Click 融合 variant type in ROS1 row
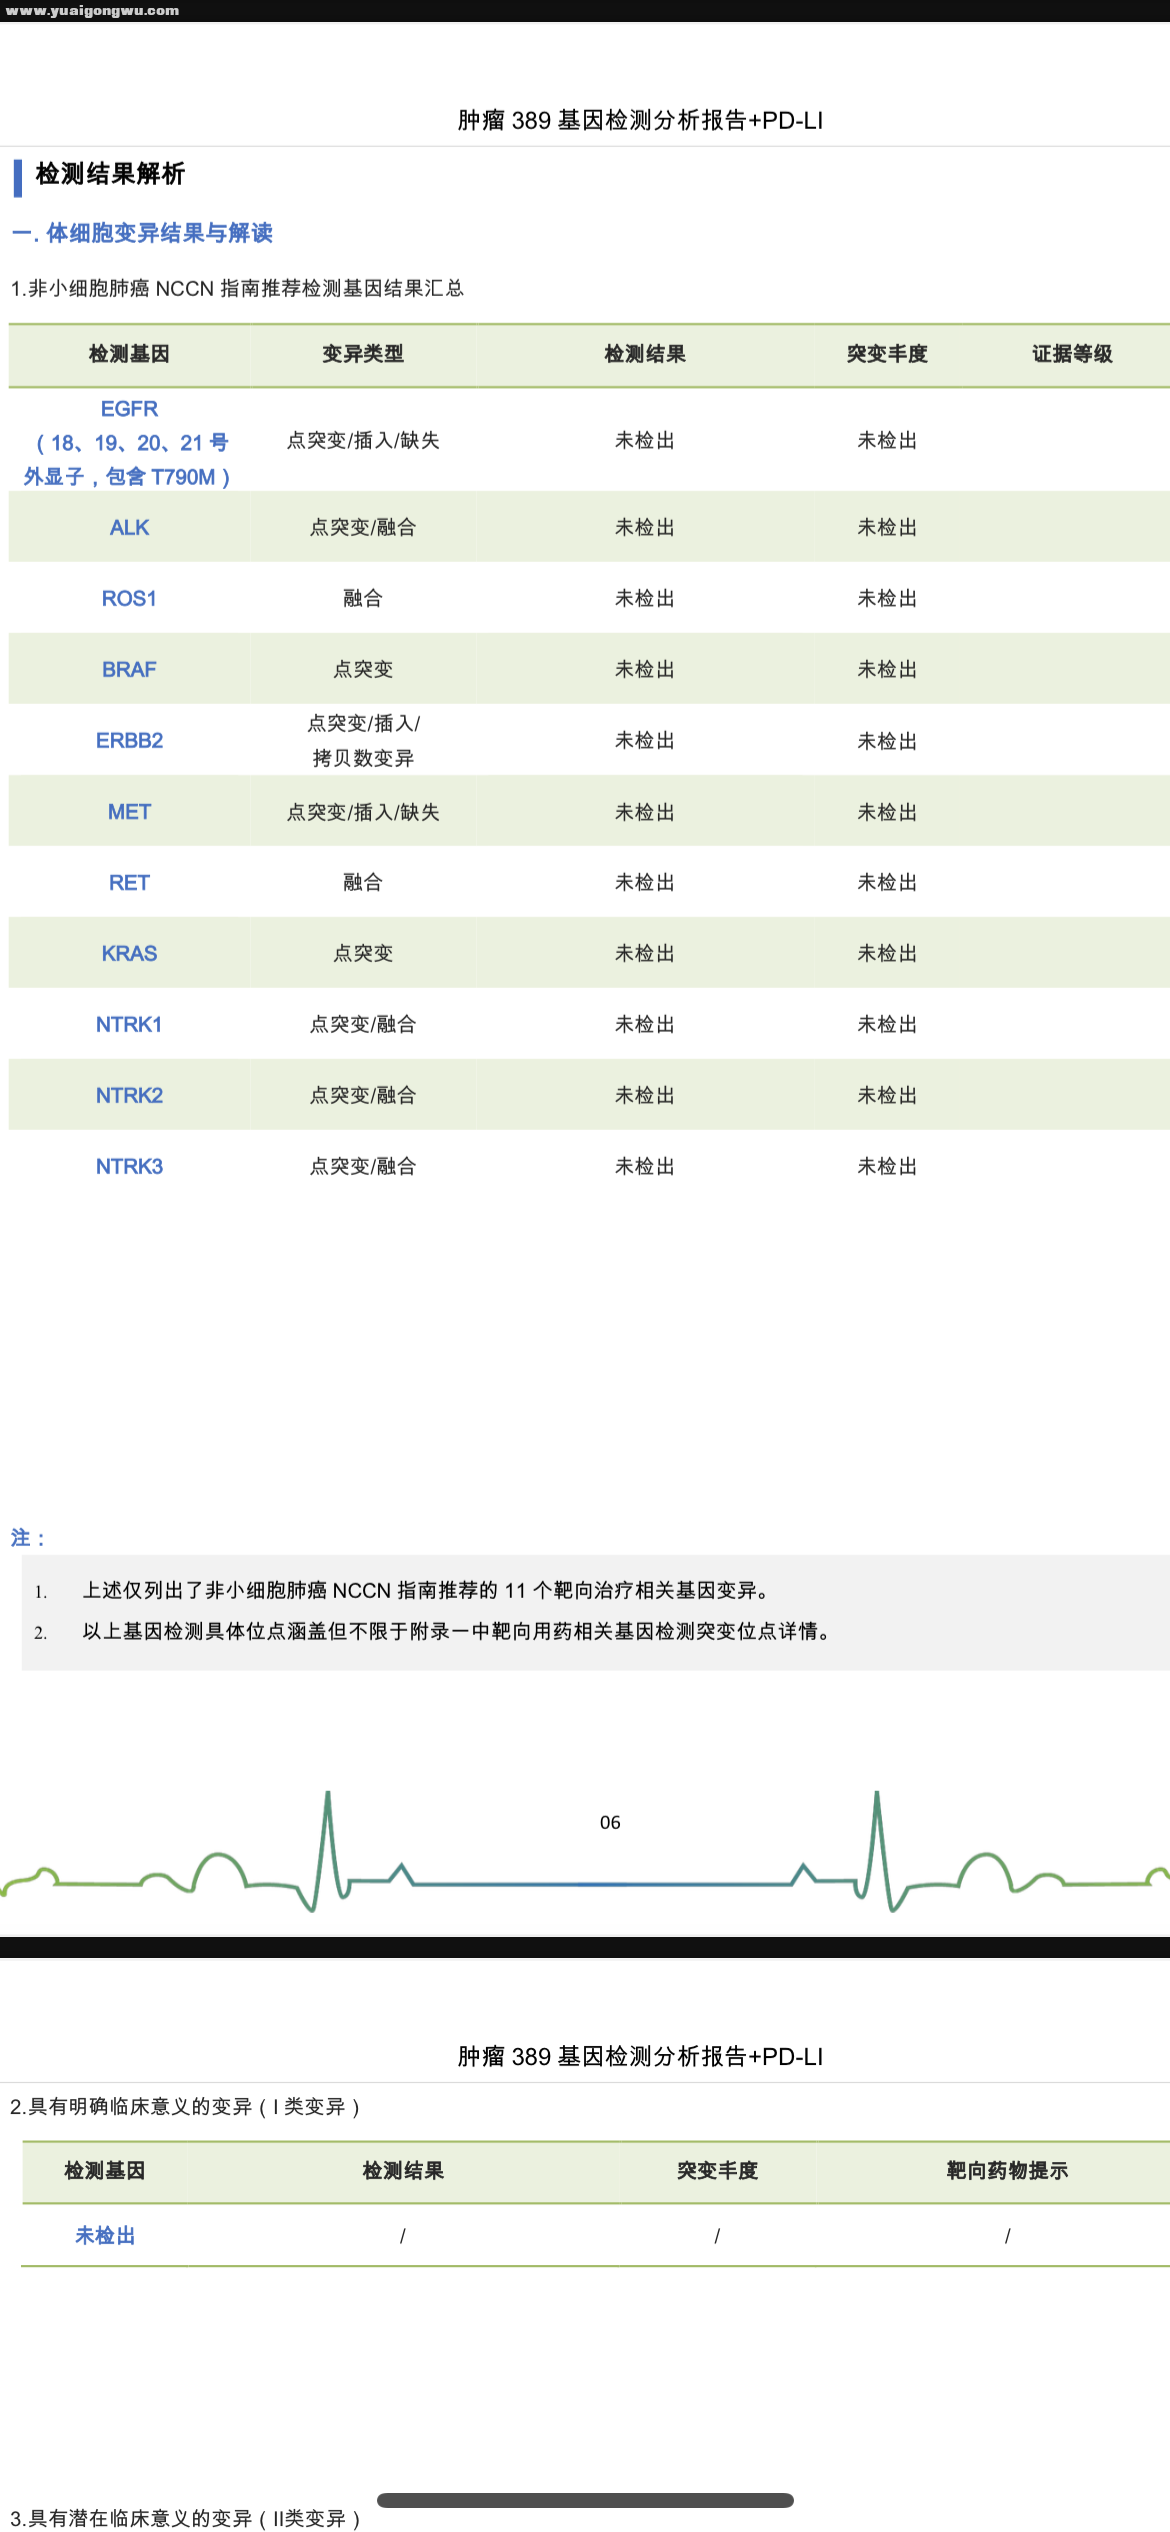The image size is (1170, 2532). [363, 598]
